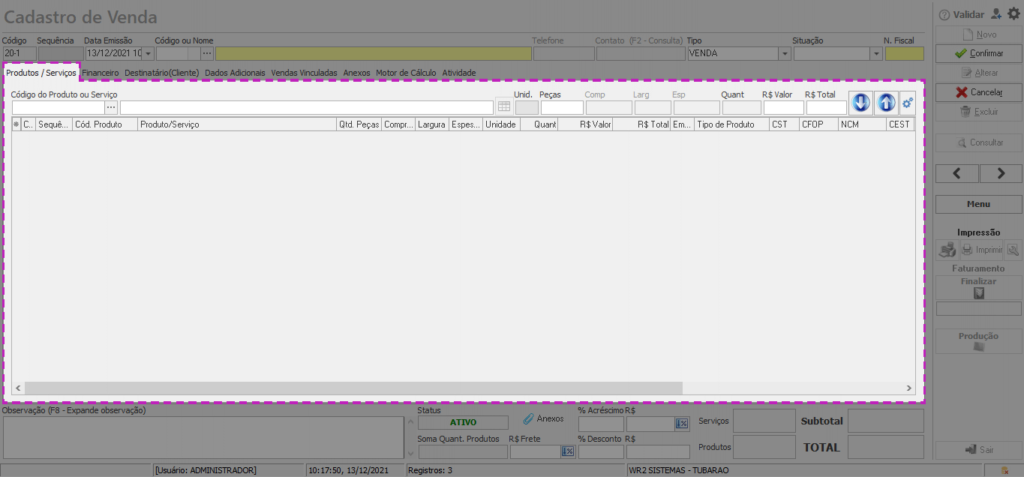This screenshot has width=1024, height=477.
Task: Open the Tipo dropdown showing VENDA
Action: pos(777,54)
